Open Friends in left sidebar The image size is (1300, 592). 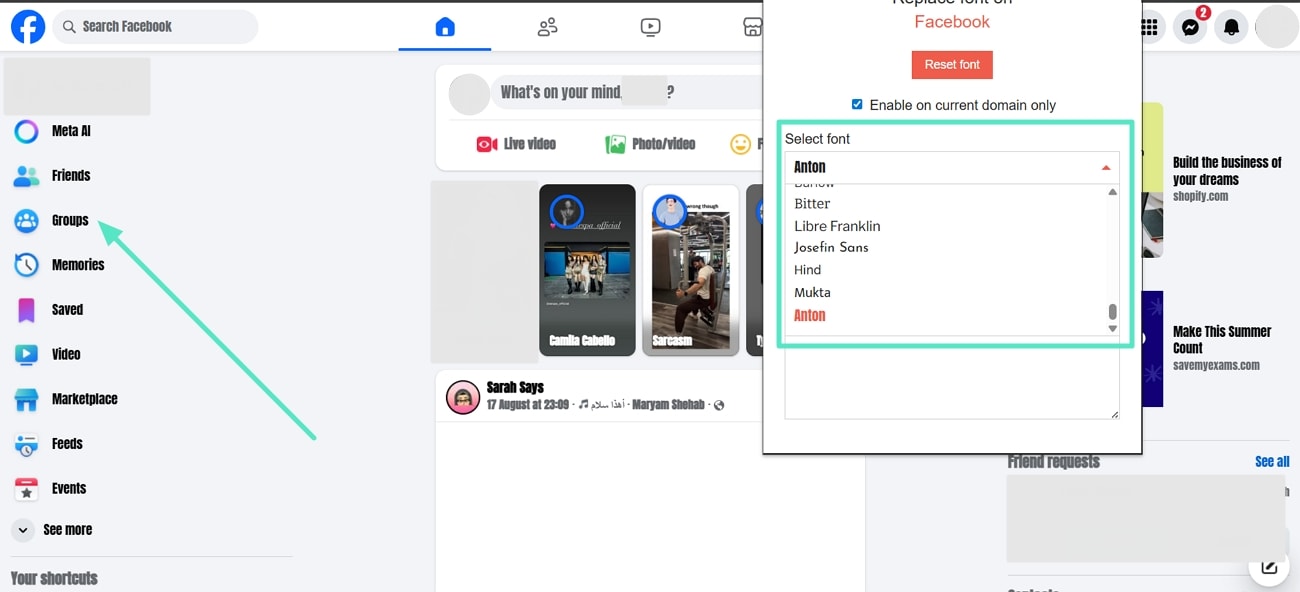[x=71, y=176]
